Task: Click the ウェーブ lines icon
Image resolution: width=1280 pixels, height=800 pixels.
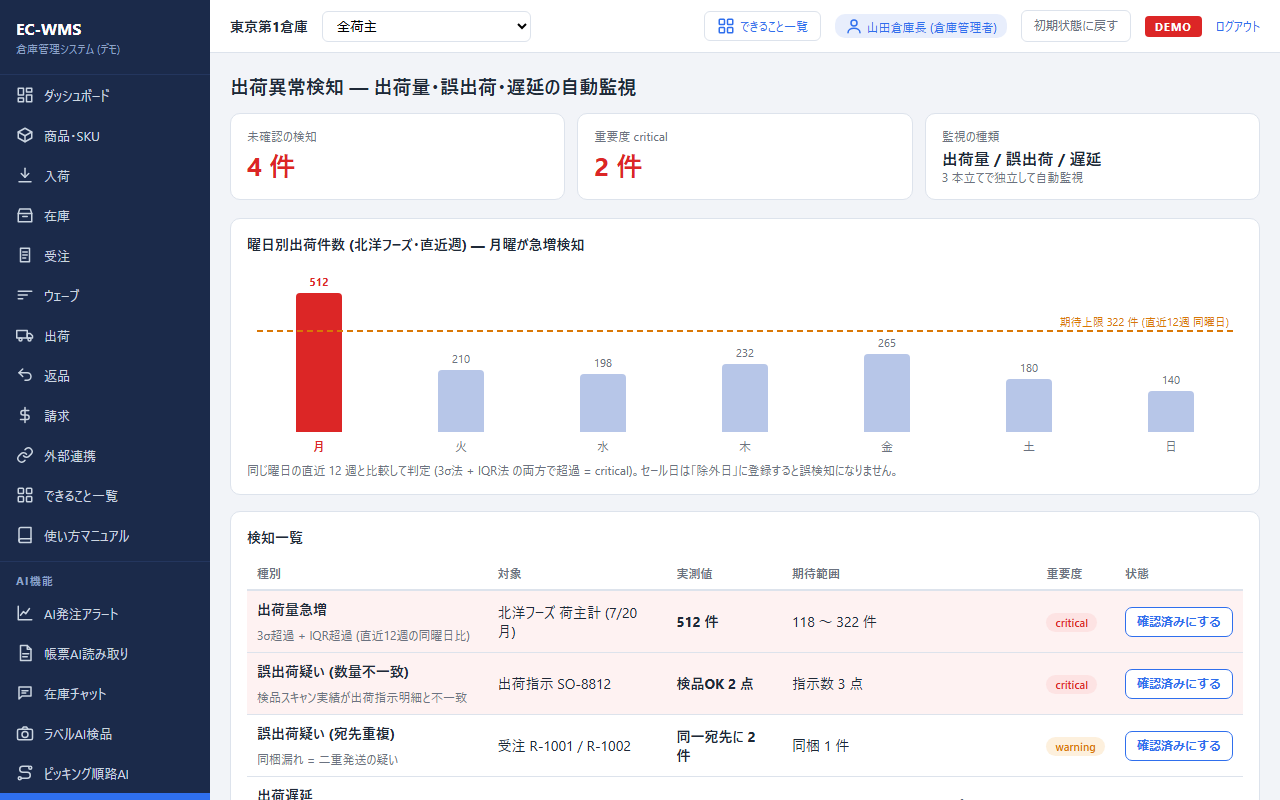Action: (x=25, y=296)
